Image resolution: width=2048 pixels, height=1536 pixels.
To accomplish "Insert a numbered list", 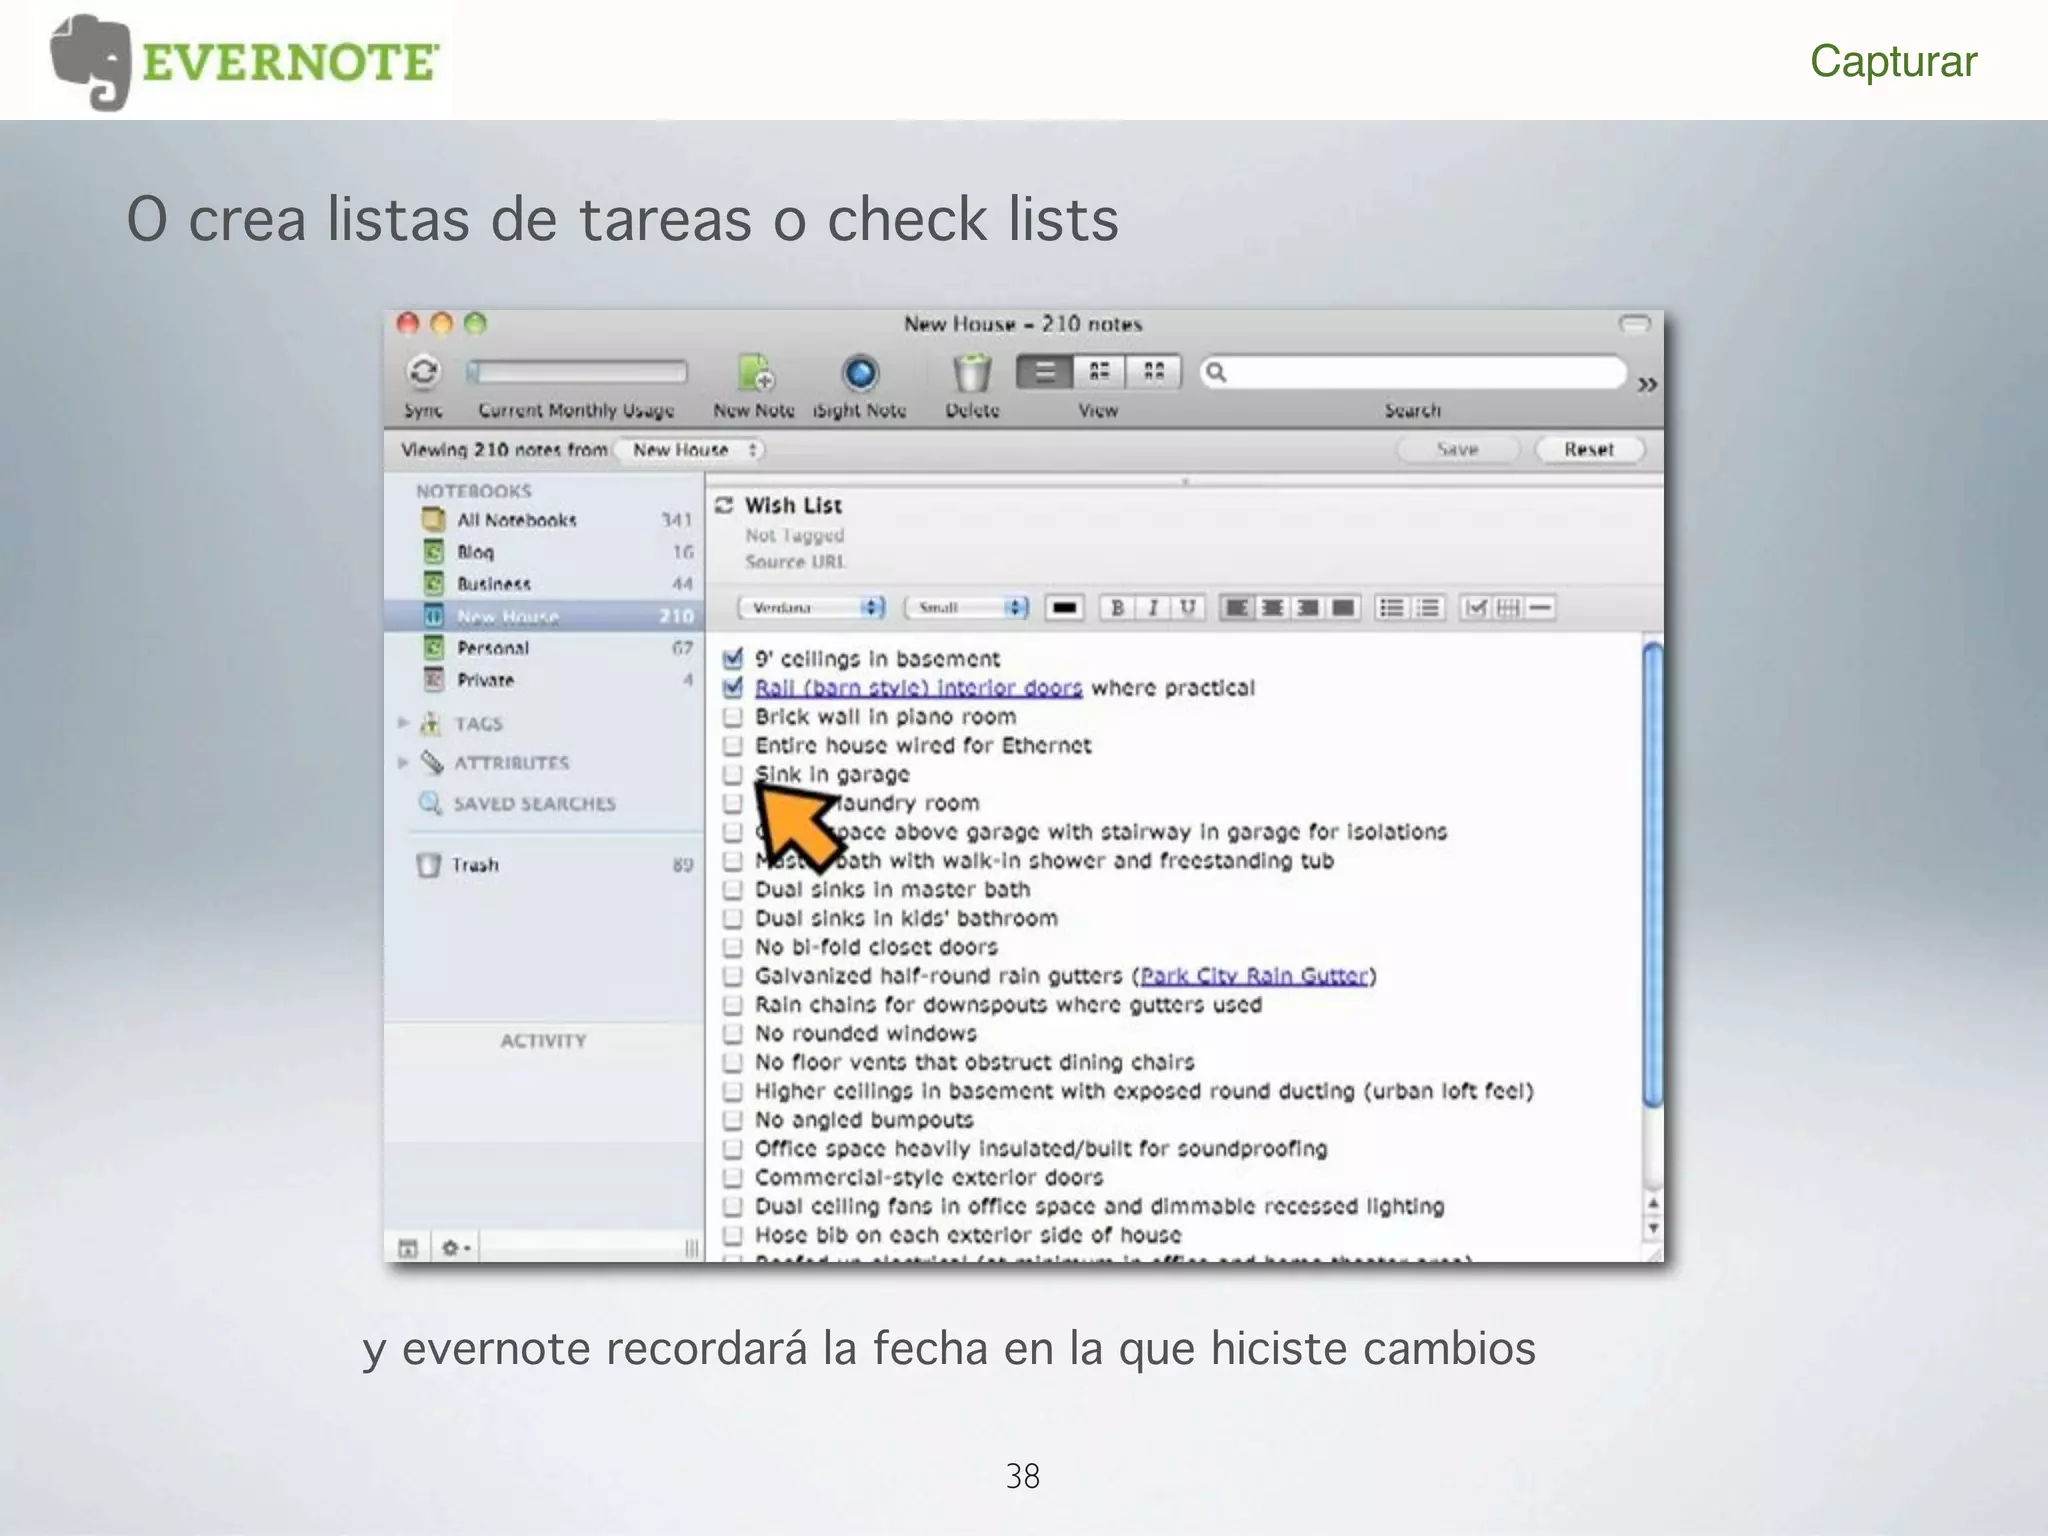I will click(x=1428, y=607).
